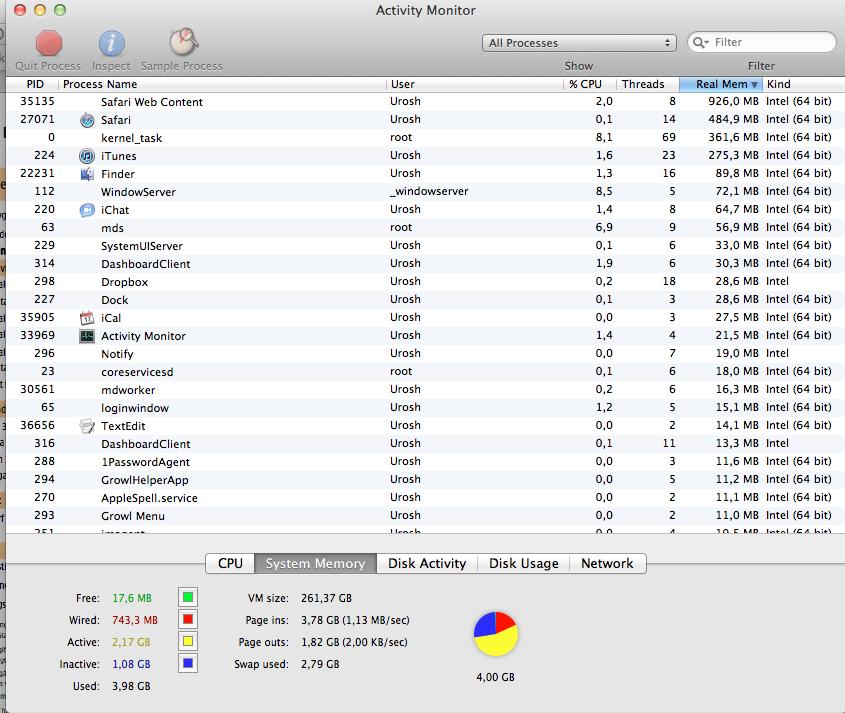Image resolution: width=845 pixels, height=713 pixels.
Task: Click the iTunes music note icon
Action: point(87,156)
